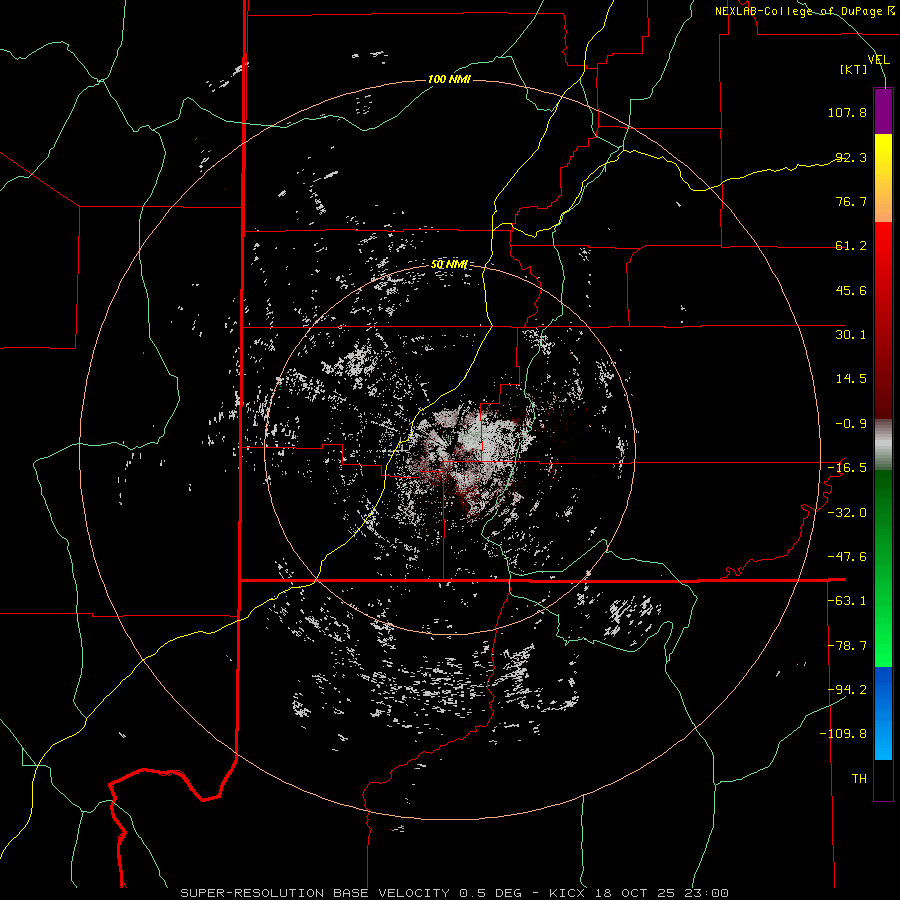Viewport: 900px width, 900px height.
Task: Click the 45.6 scale value
Action: (x=851, y=290)
